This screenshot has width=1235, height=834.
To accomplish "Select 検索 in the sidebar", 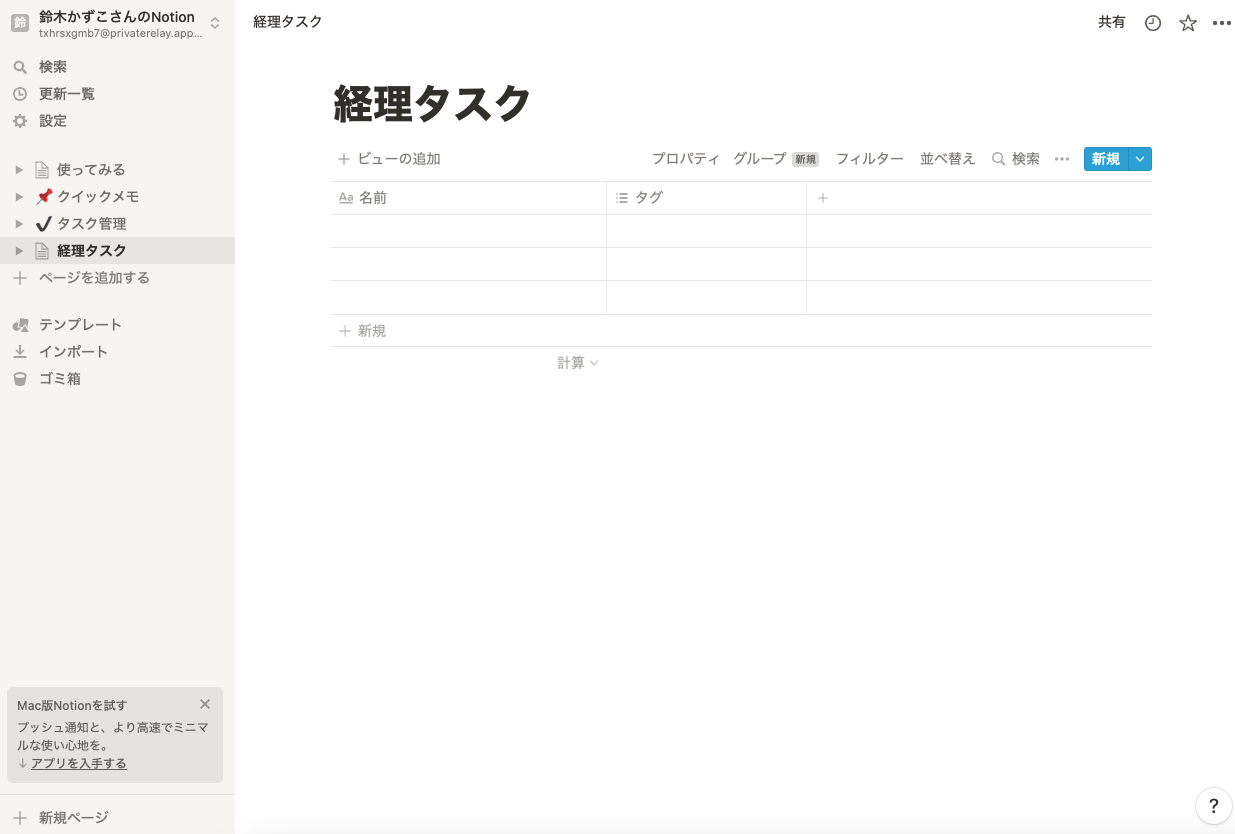I will [53, 67].
